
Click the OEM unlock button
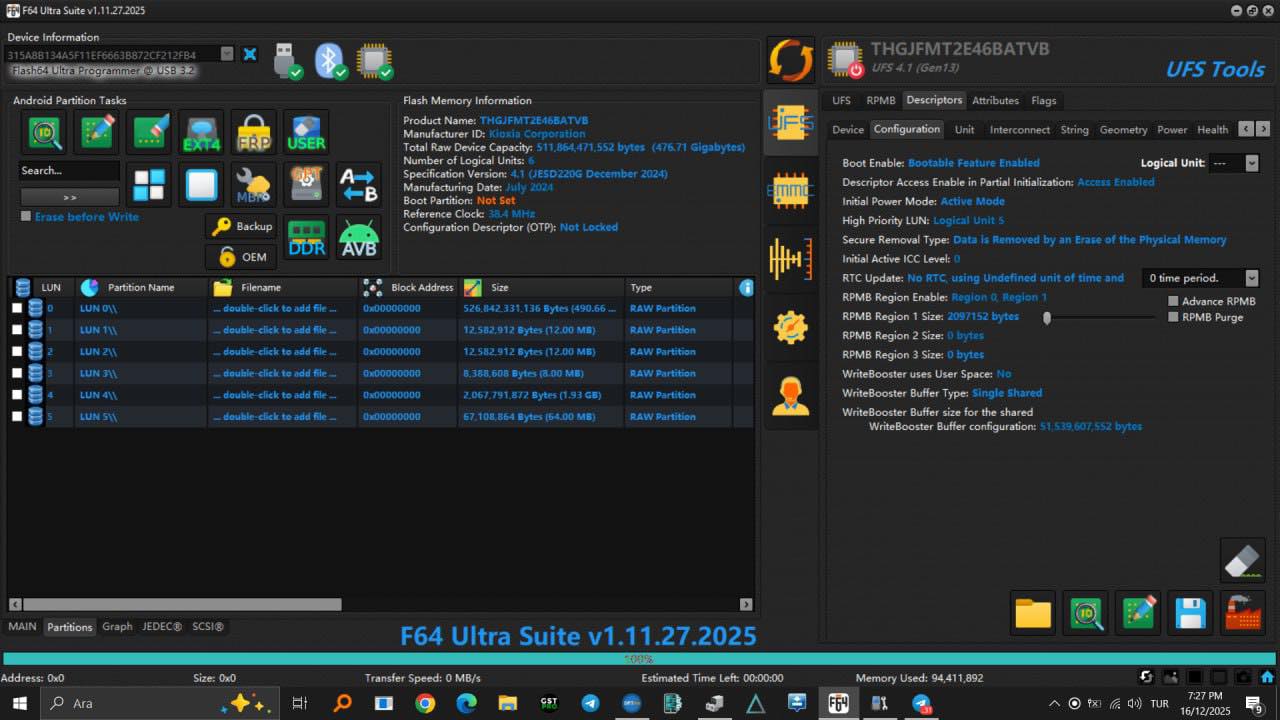[242, 257]
